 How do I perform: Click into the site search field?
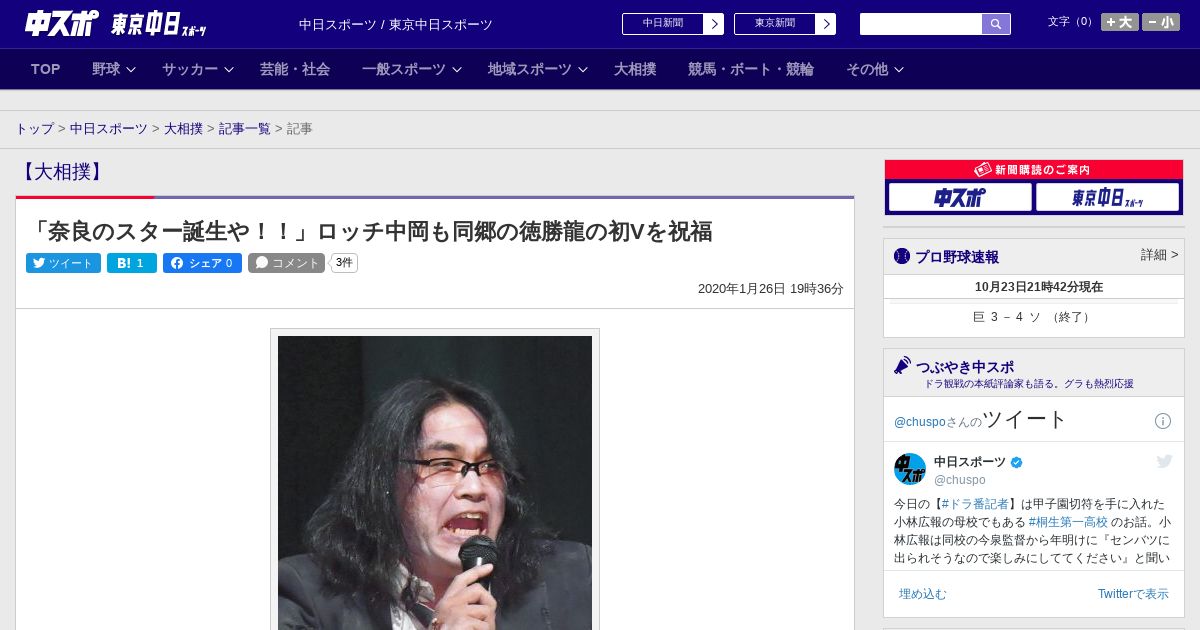pos(921,24)
